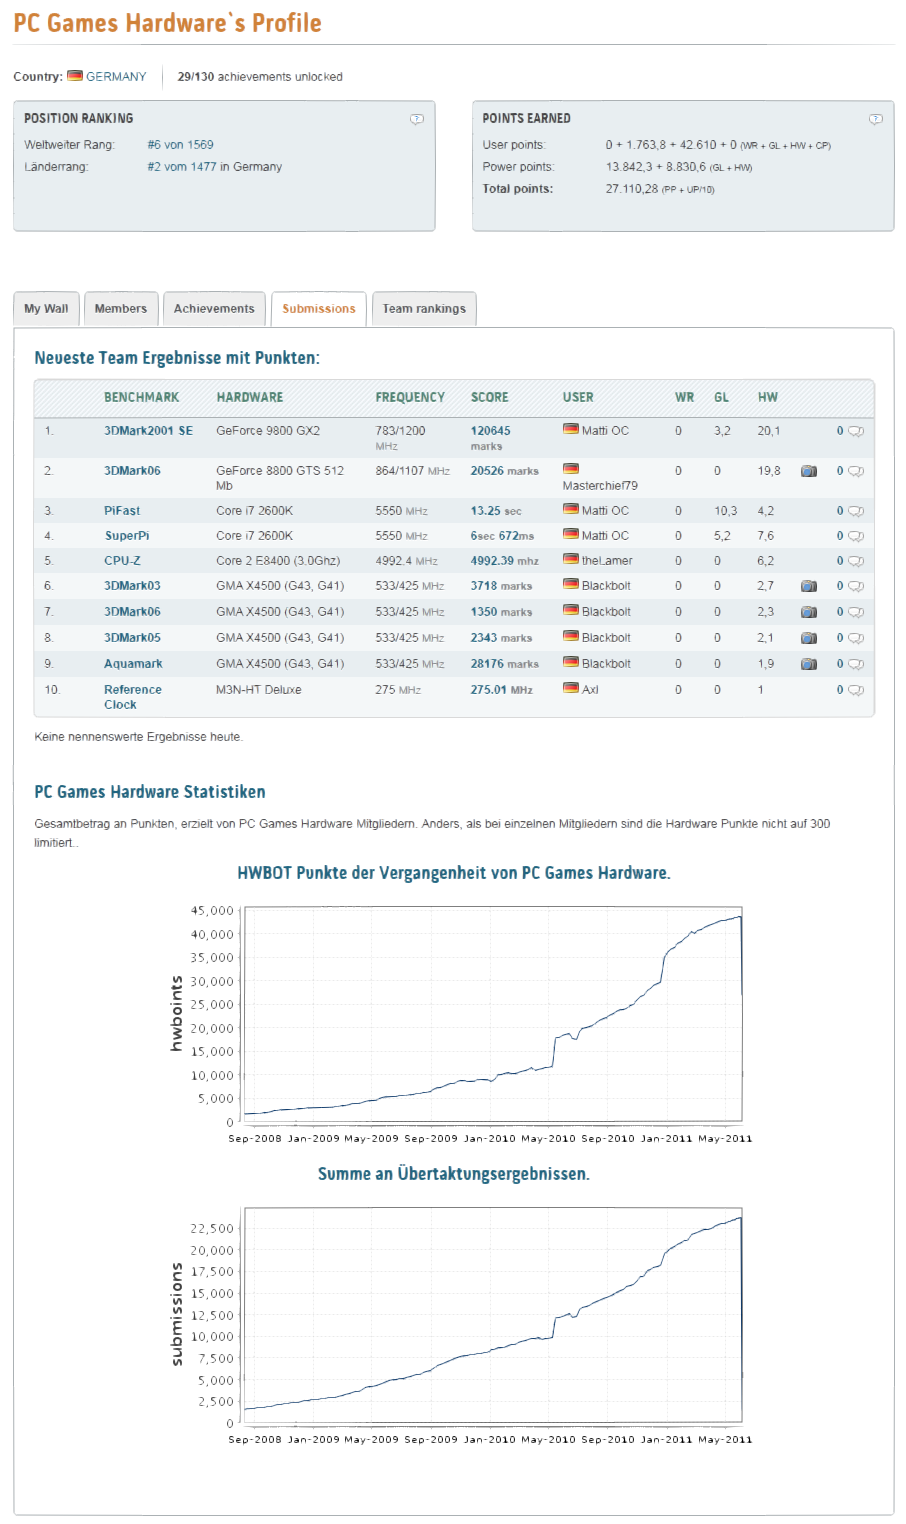Click the help bubble in Position Ranking panel

pyautogui.click(x=417, y=119)
